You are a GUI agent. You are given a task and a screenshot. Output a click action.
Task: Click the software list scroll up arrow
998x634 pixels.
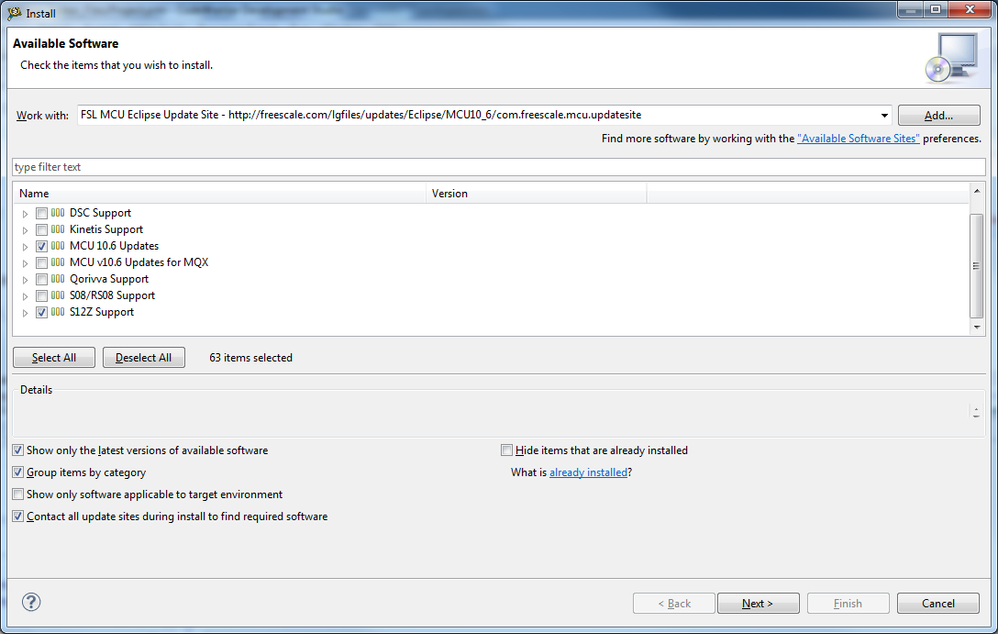[x=976, y=191]
